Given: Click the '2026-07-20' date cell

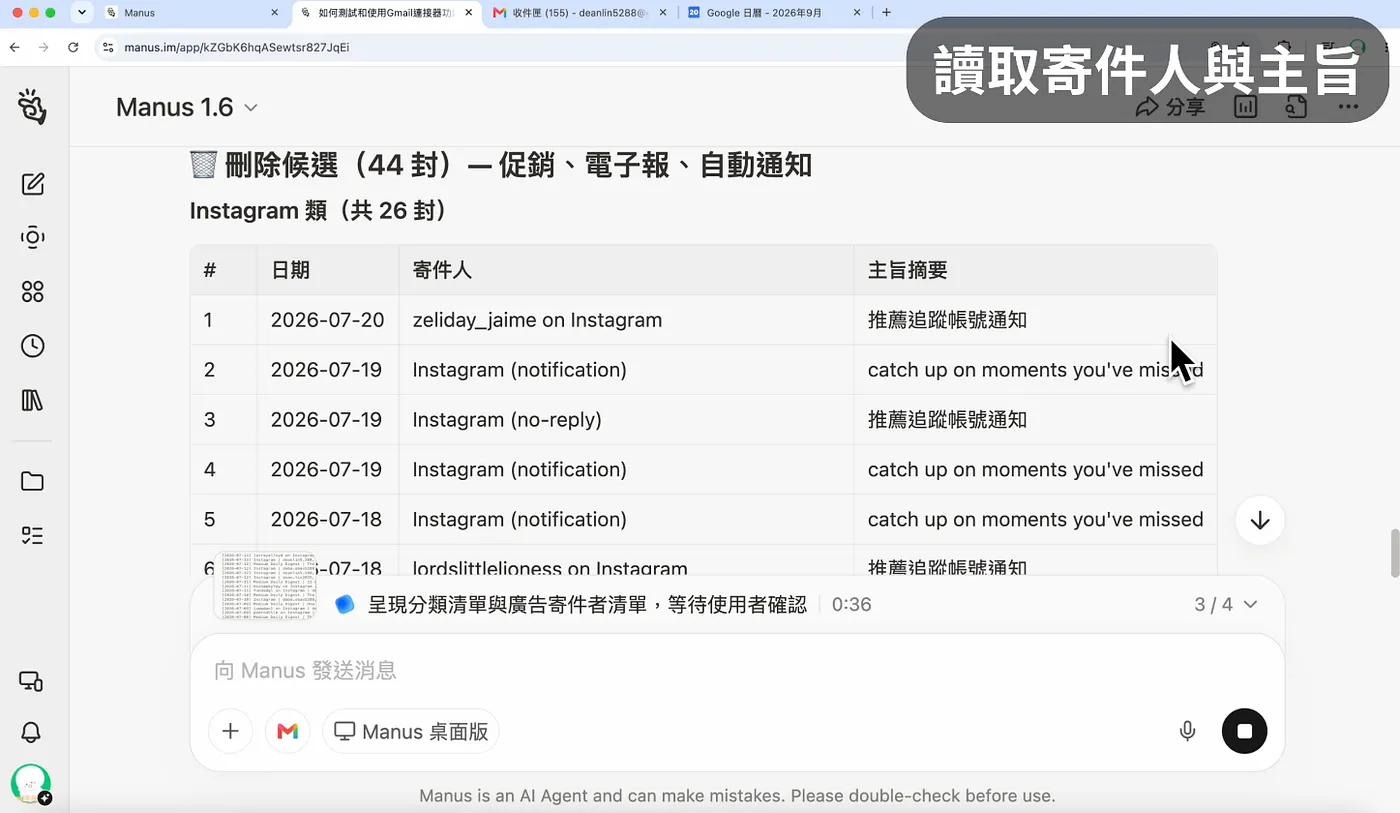Looking at the screenshot, I should (327, 320).
